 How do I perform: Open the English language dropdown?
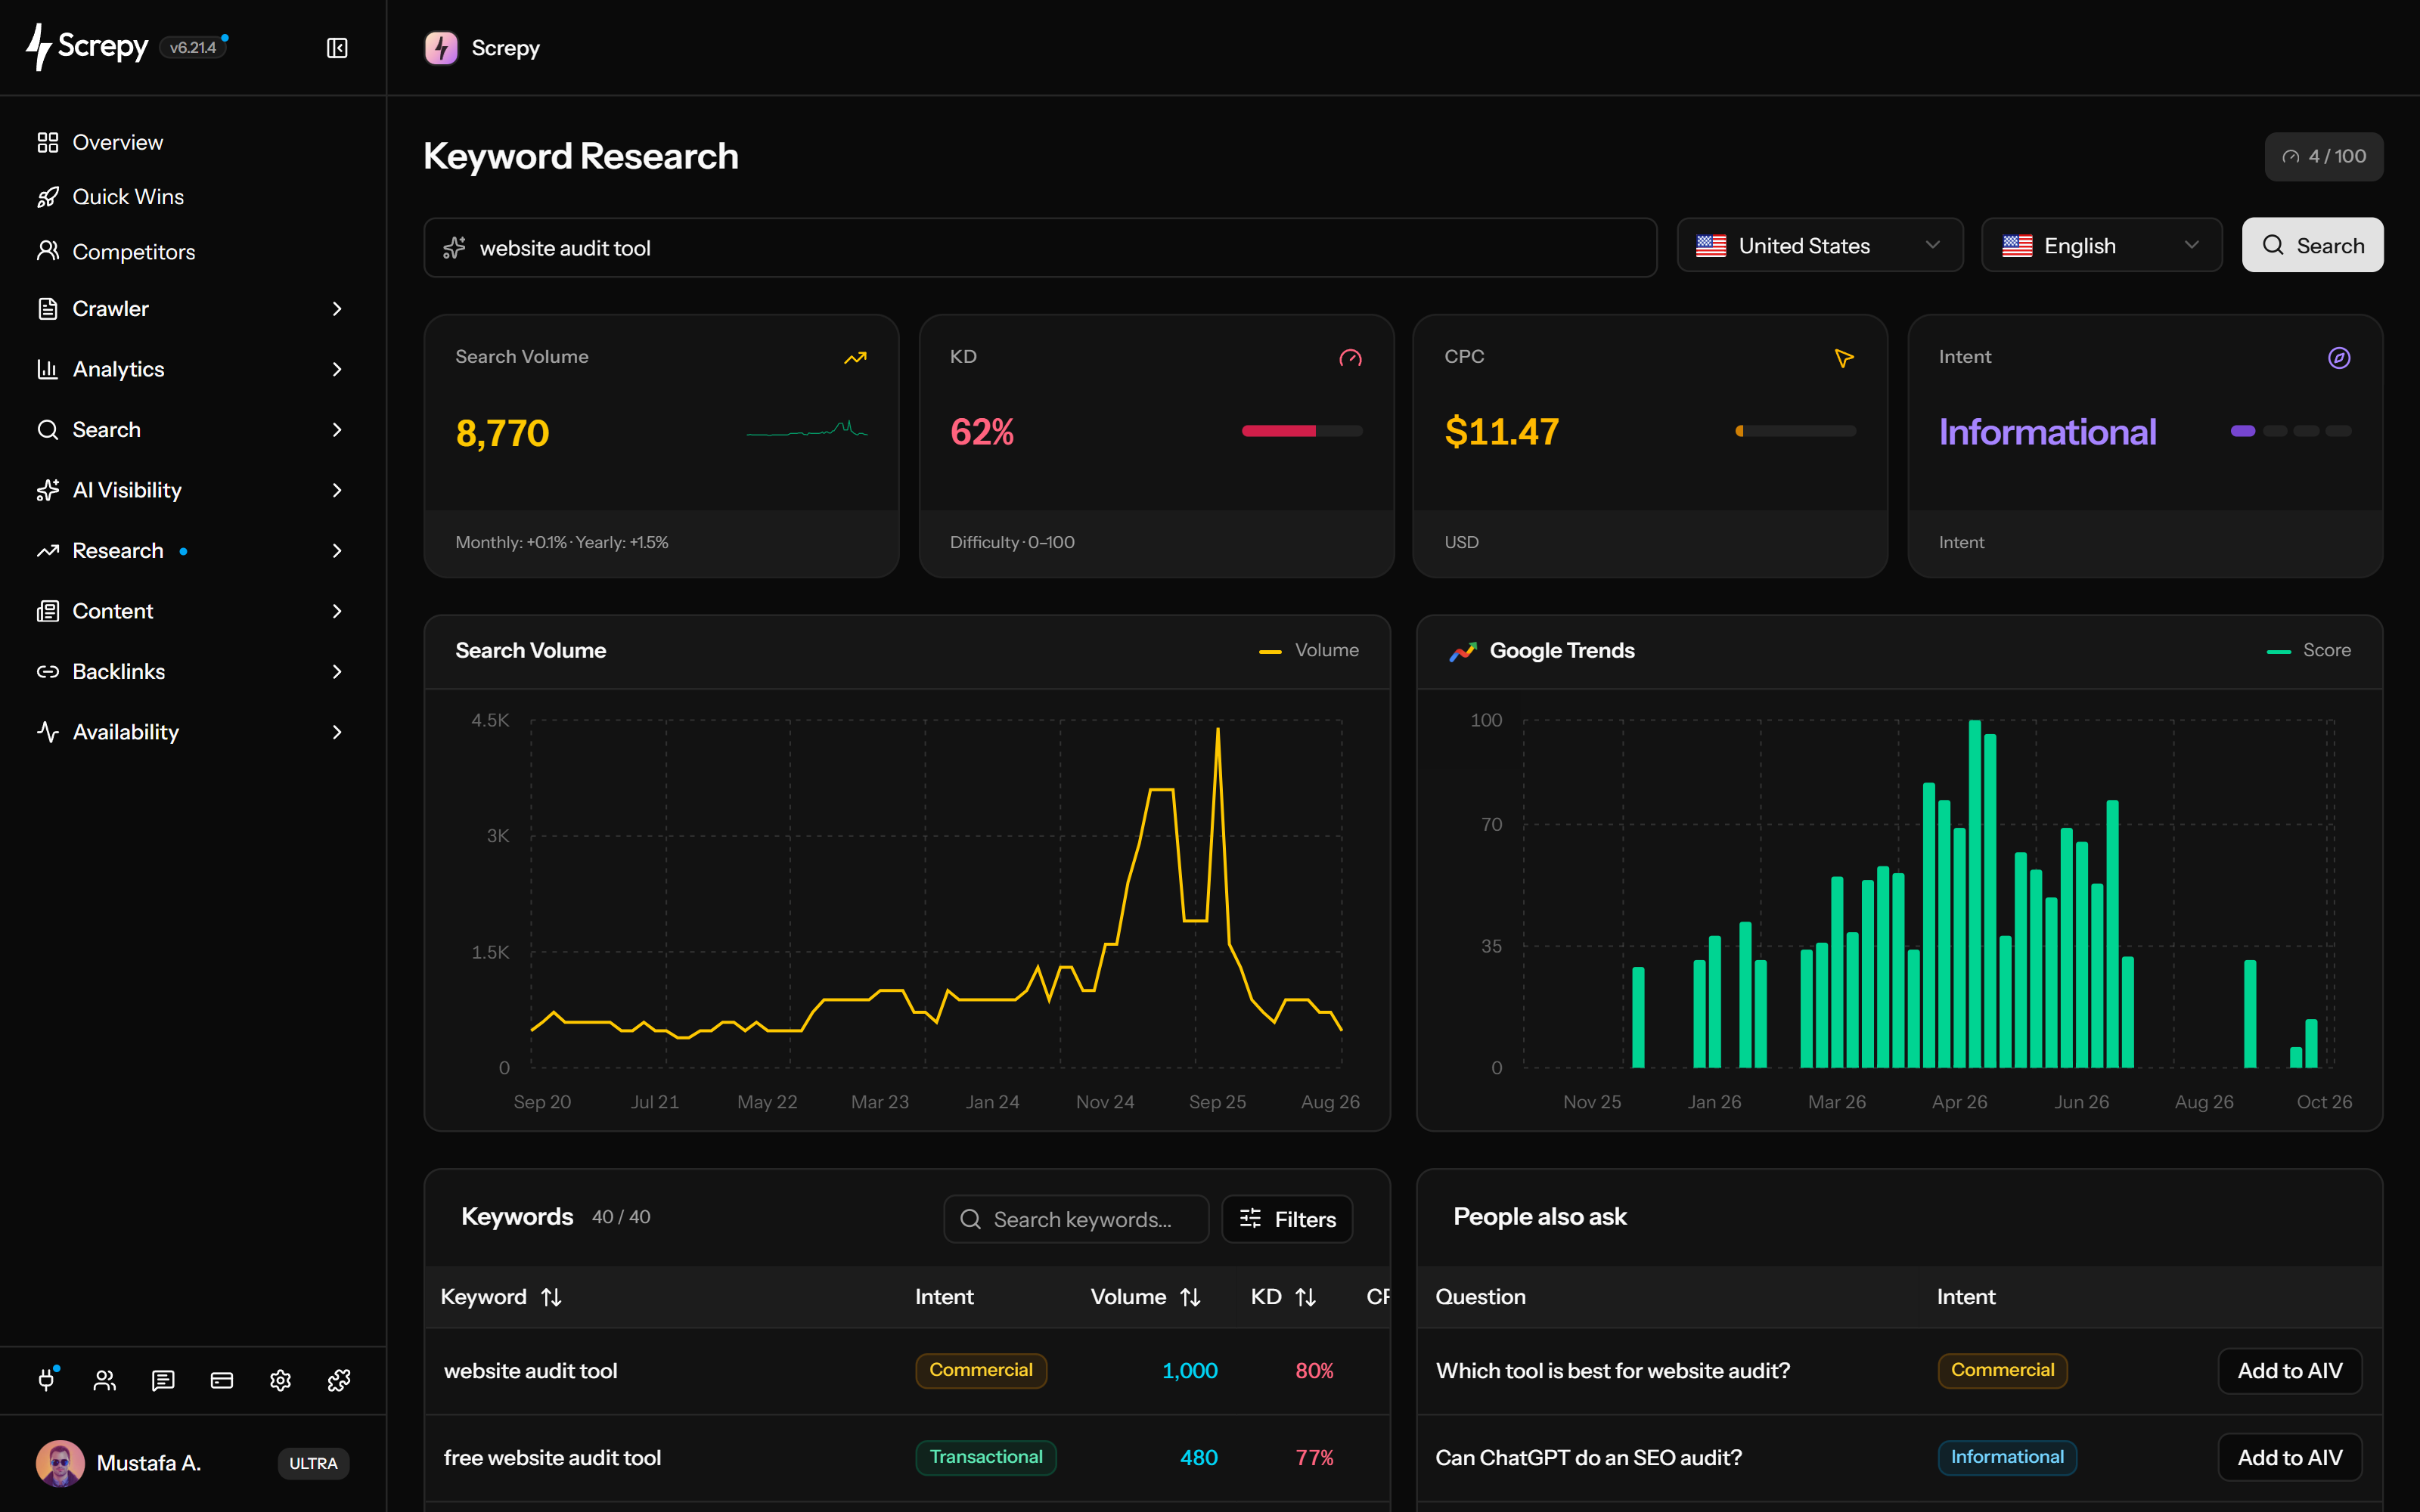click(x=2101, y=246)
